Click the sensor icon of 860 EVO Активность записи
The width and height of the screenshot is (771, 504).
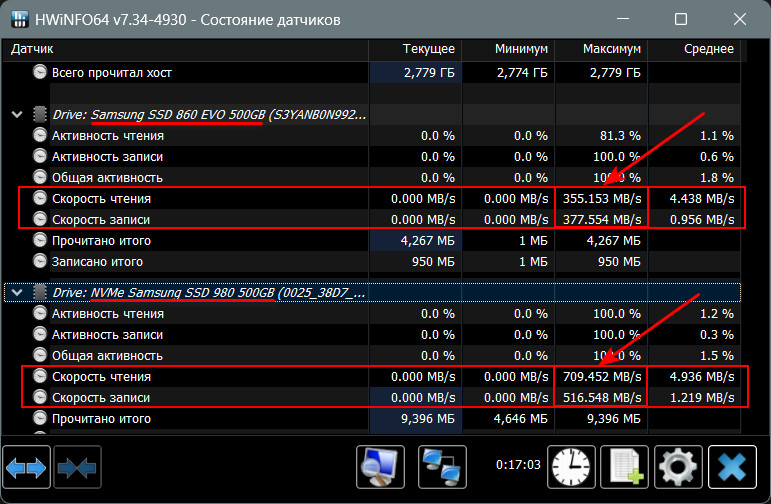40,156
